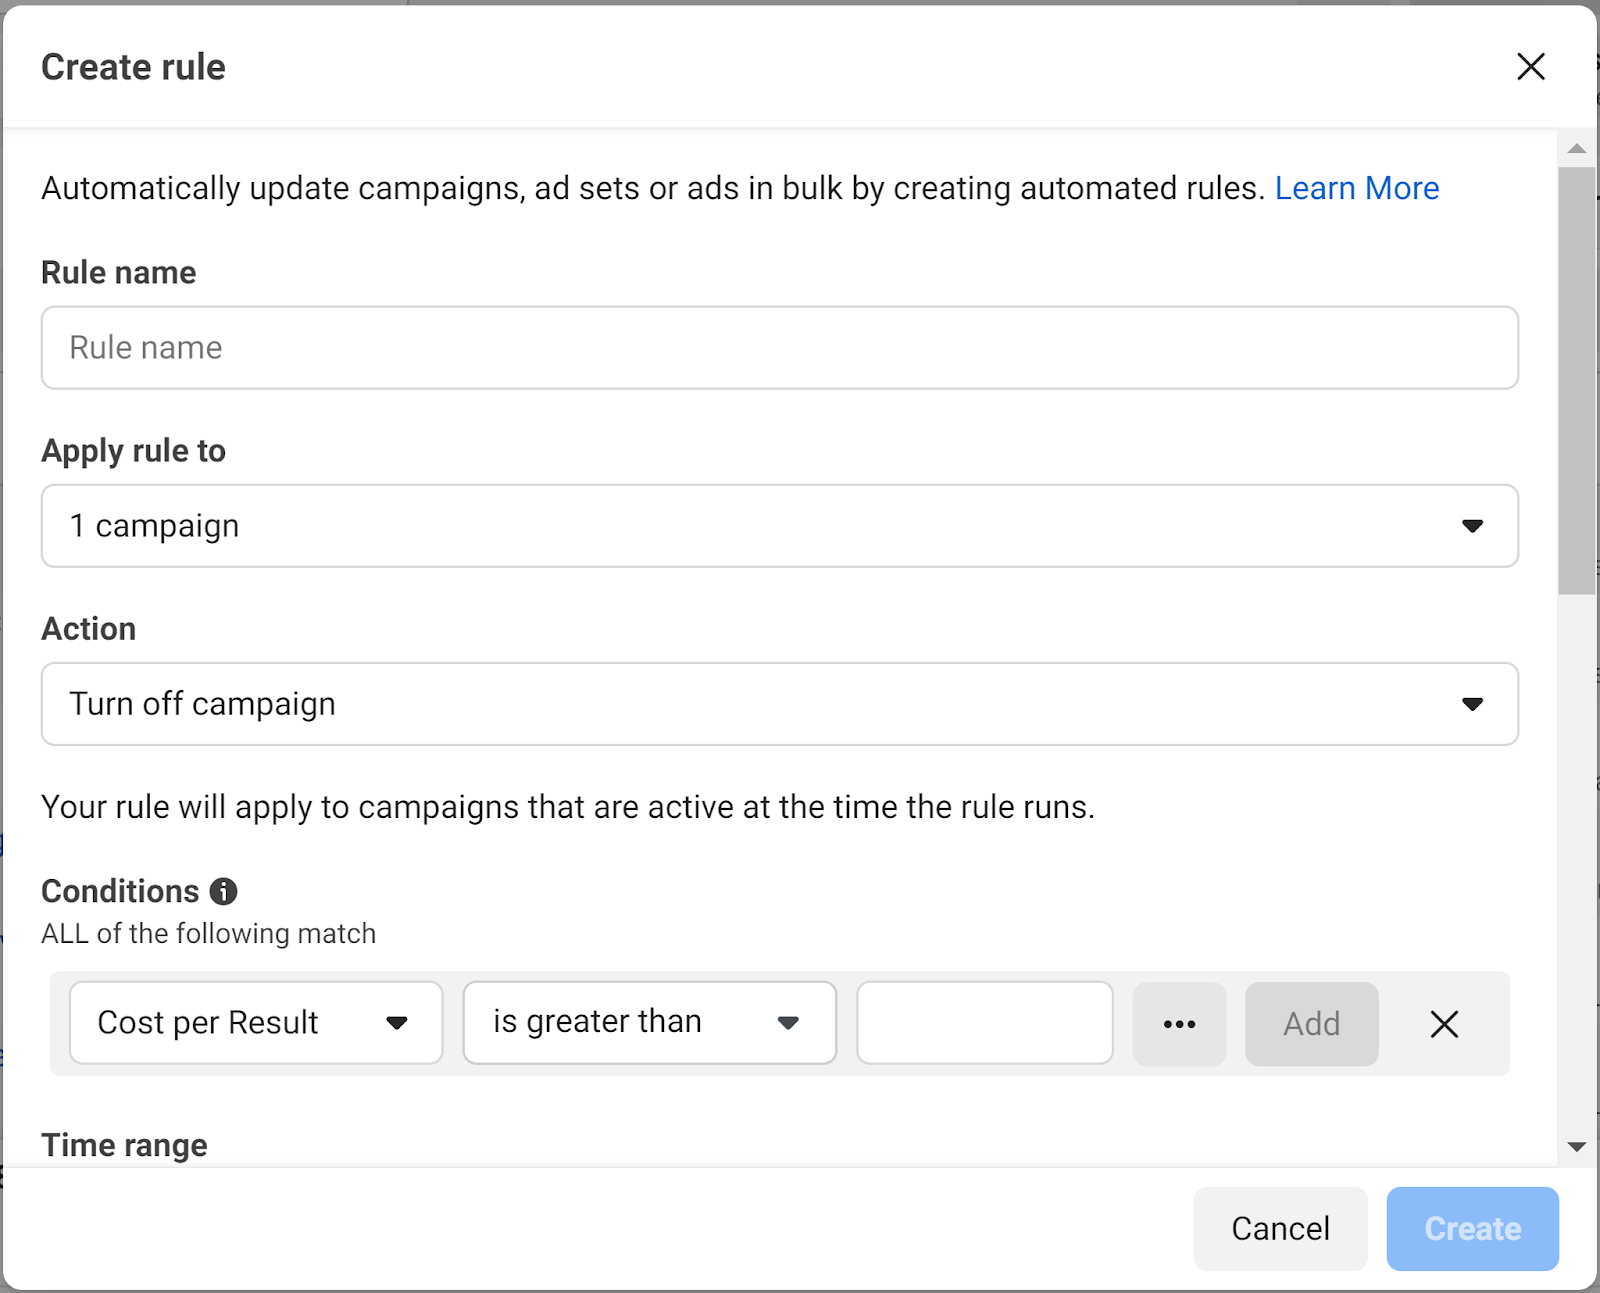Screen dimensions: 1600x1293
Task: Click the condition value input box
Action: pyautogui.click(x=984, y=1023)
